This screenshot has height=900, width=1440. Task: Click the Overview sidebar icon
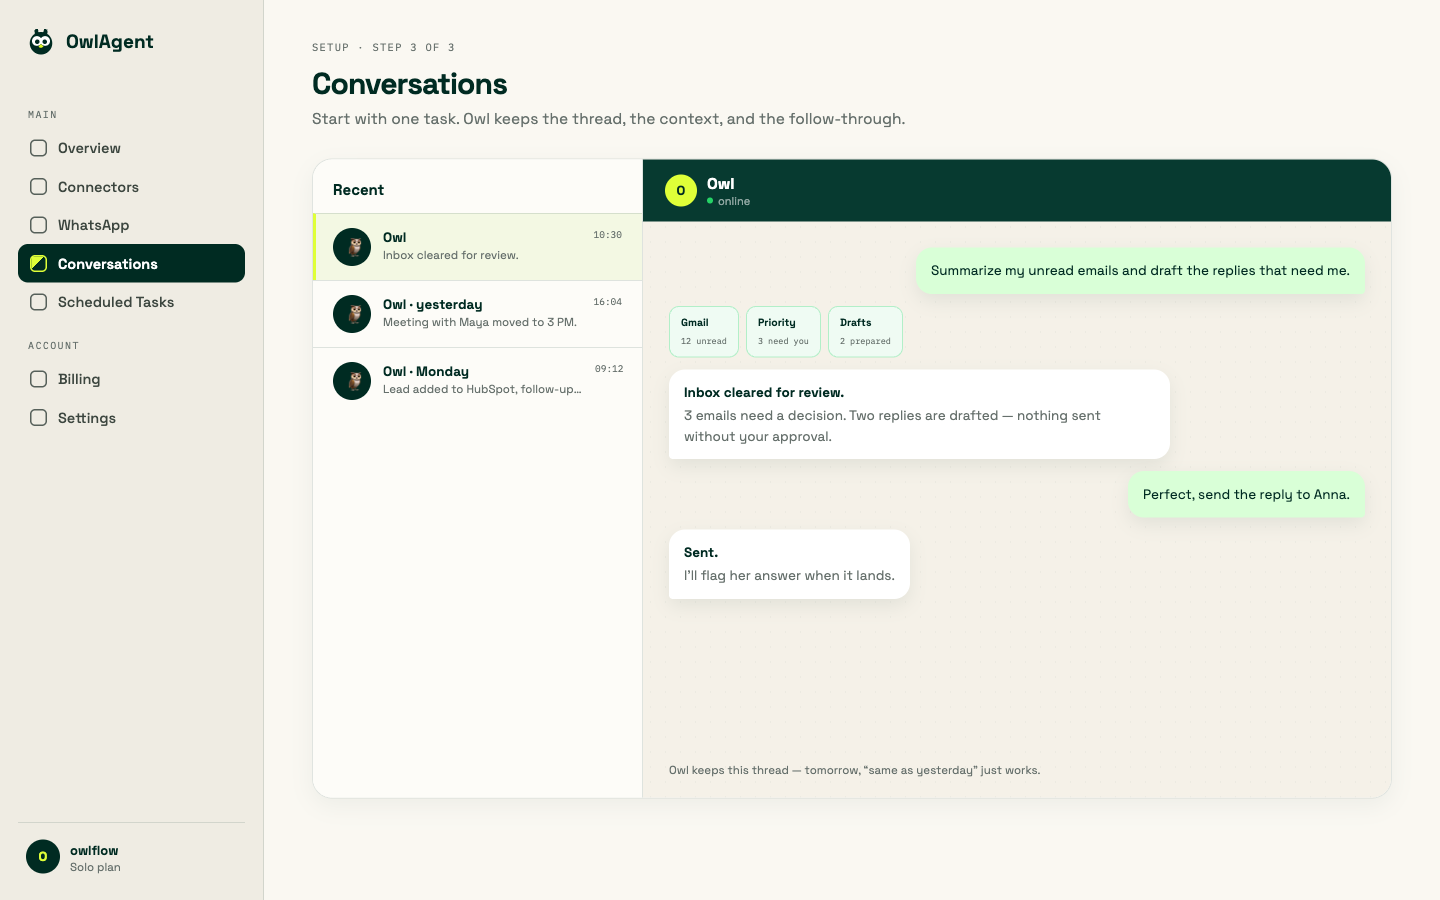tap(39, 148)
